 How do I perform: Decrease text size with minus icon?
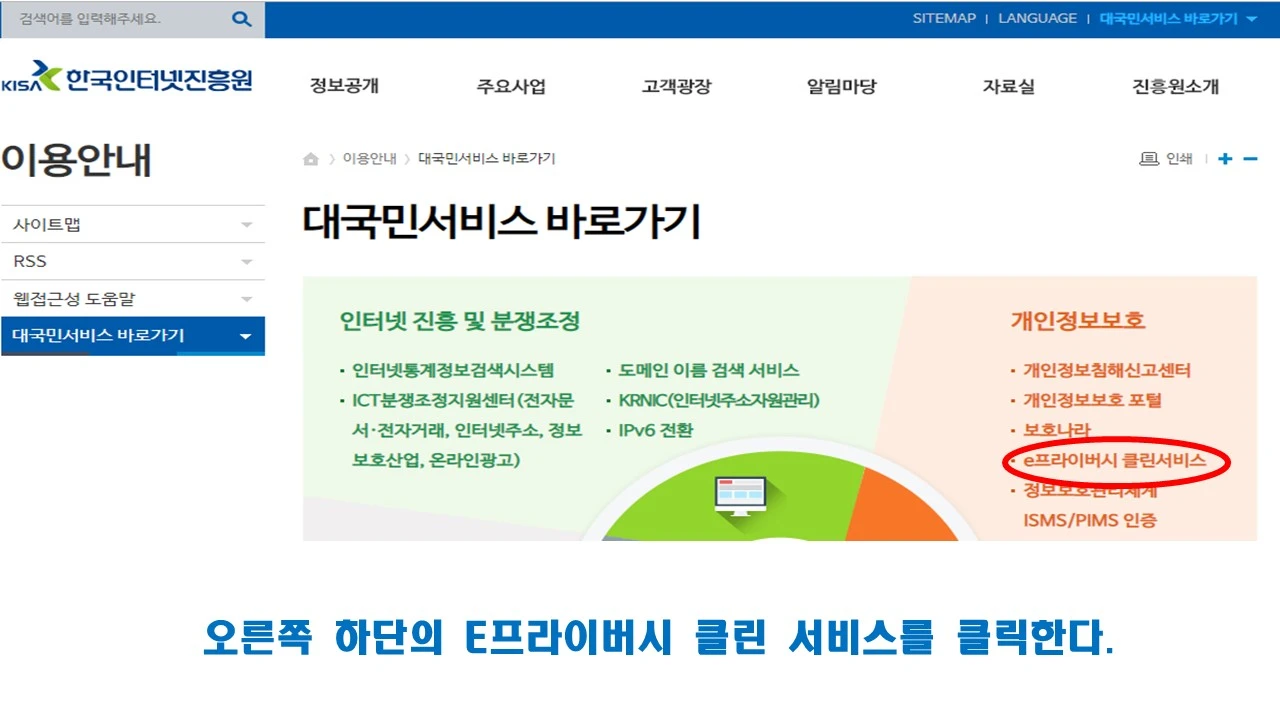[x=1250, y=159]
